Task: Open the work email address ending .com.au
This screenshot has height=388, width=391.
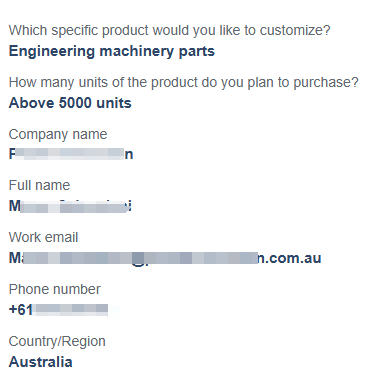Action: (165, 258)
